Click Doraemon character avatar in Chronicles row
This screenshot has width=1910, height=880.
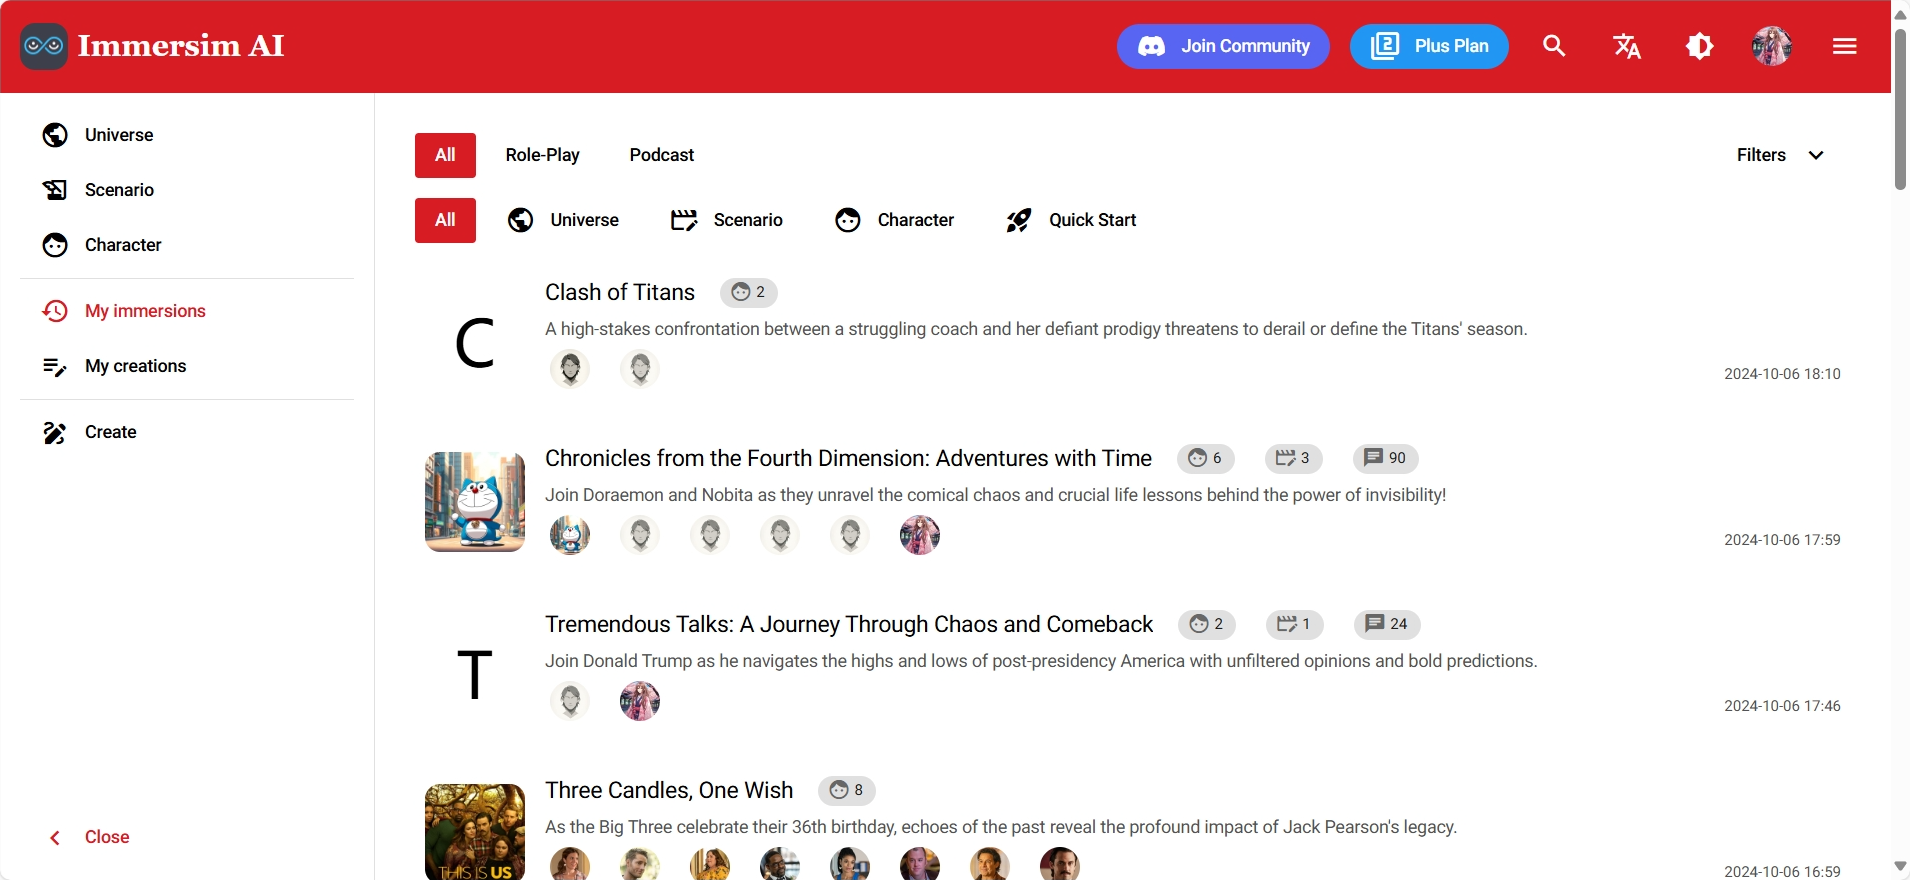pos(570,535)
